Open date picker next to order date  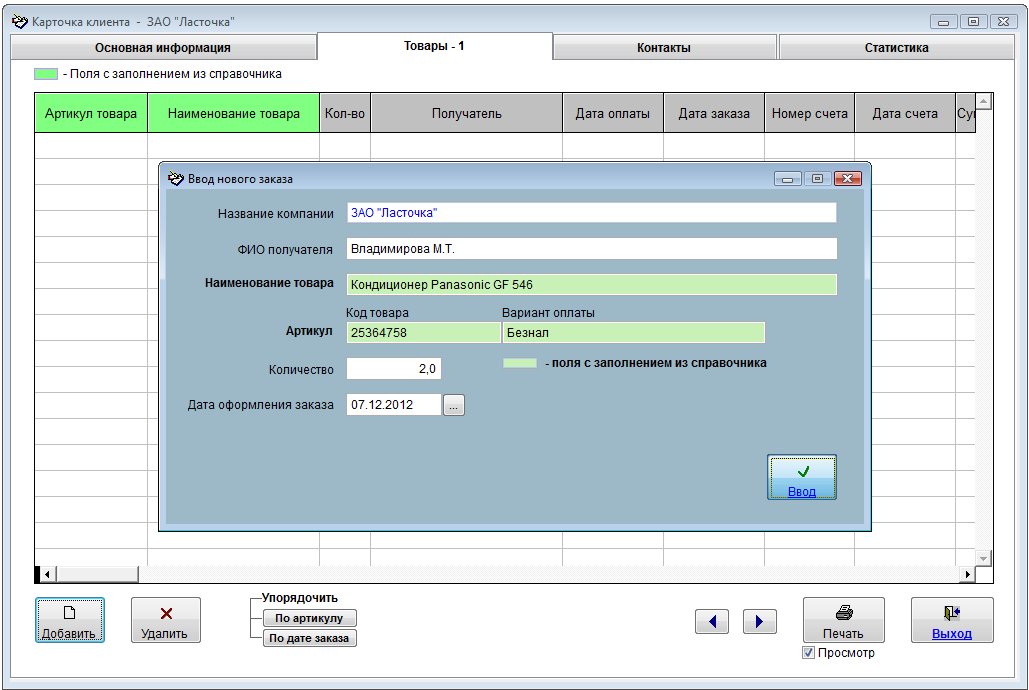(454, 405)
